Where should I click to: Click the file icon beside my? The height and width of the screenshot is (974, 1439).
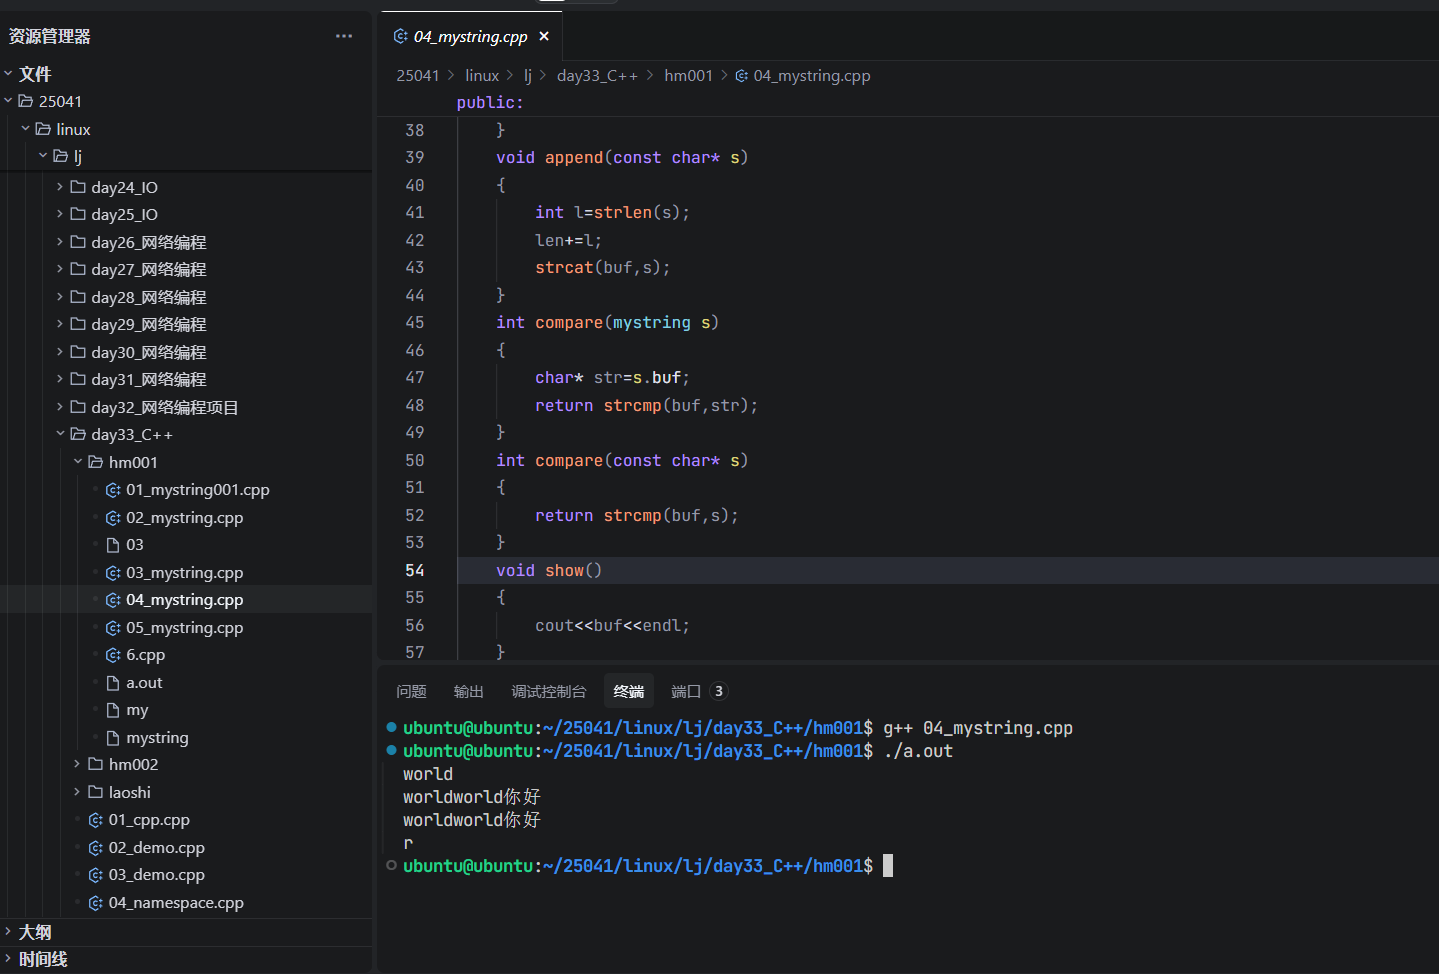point(113,710)
